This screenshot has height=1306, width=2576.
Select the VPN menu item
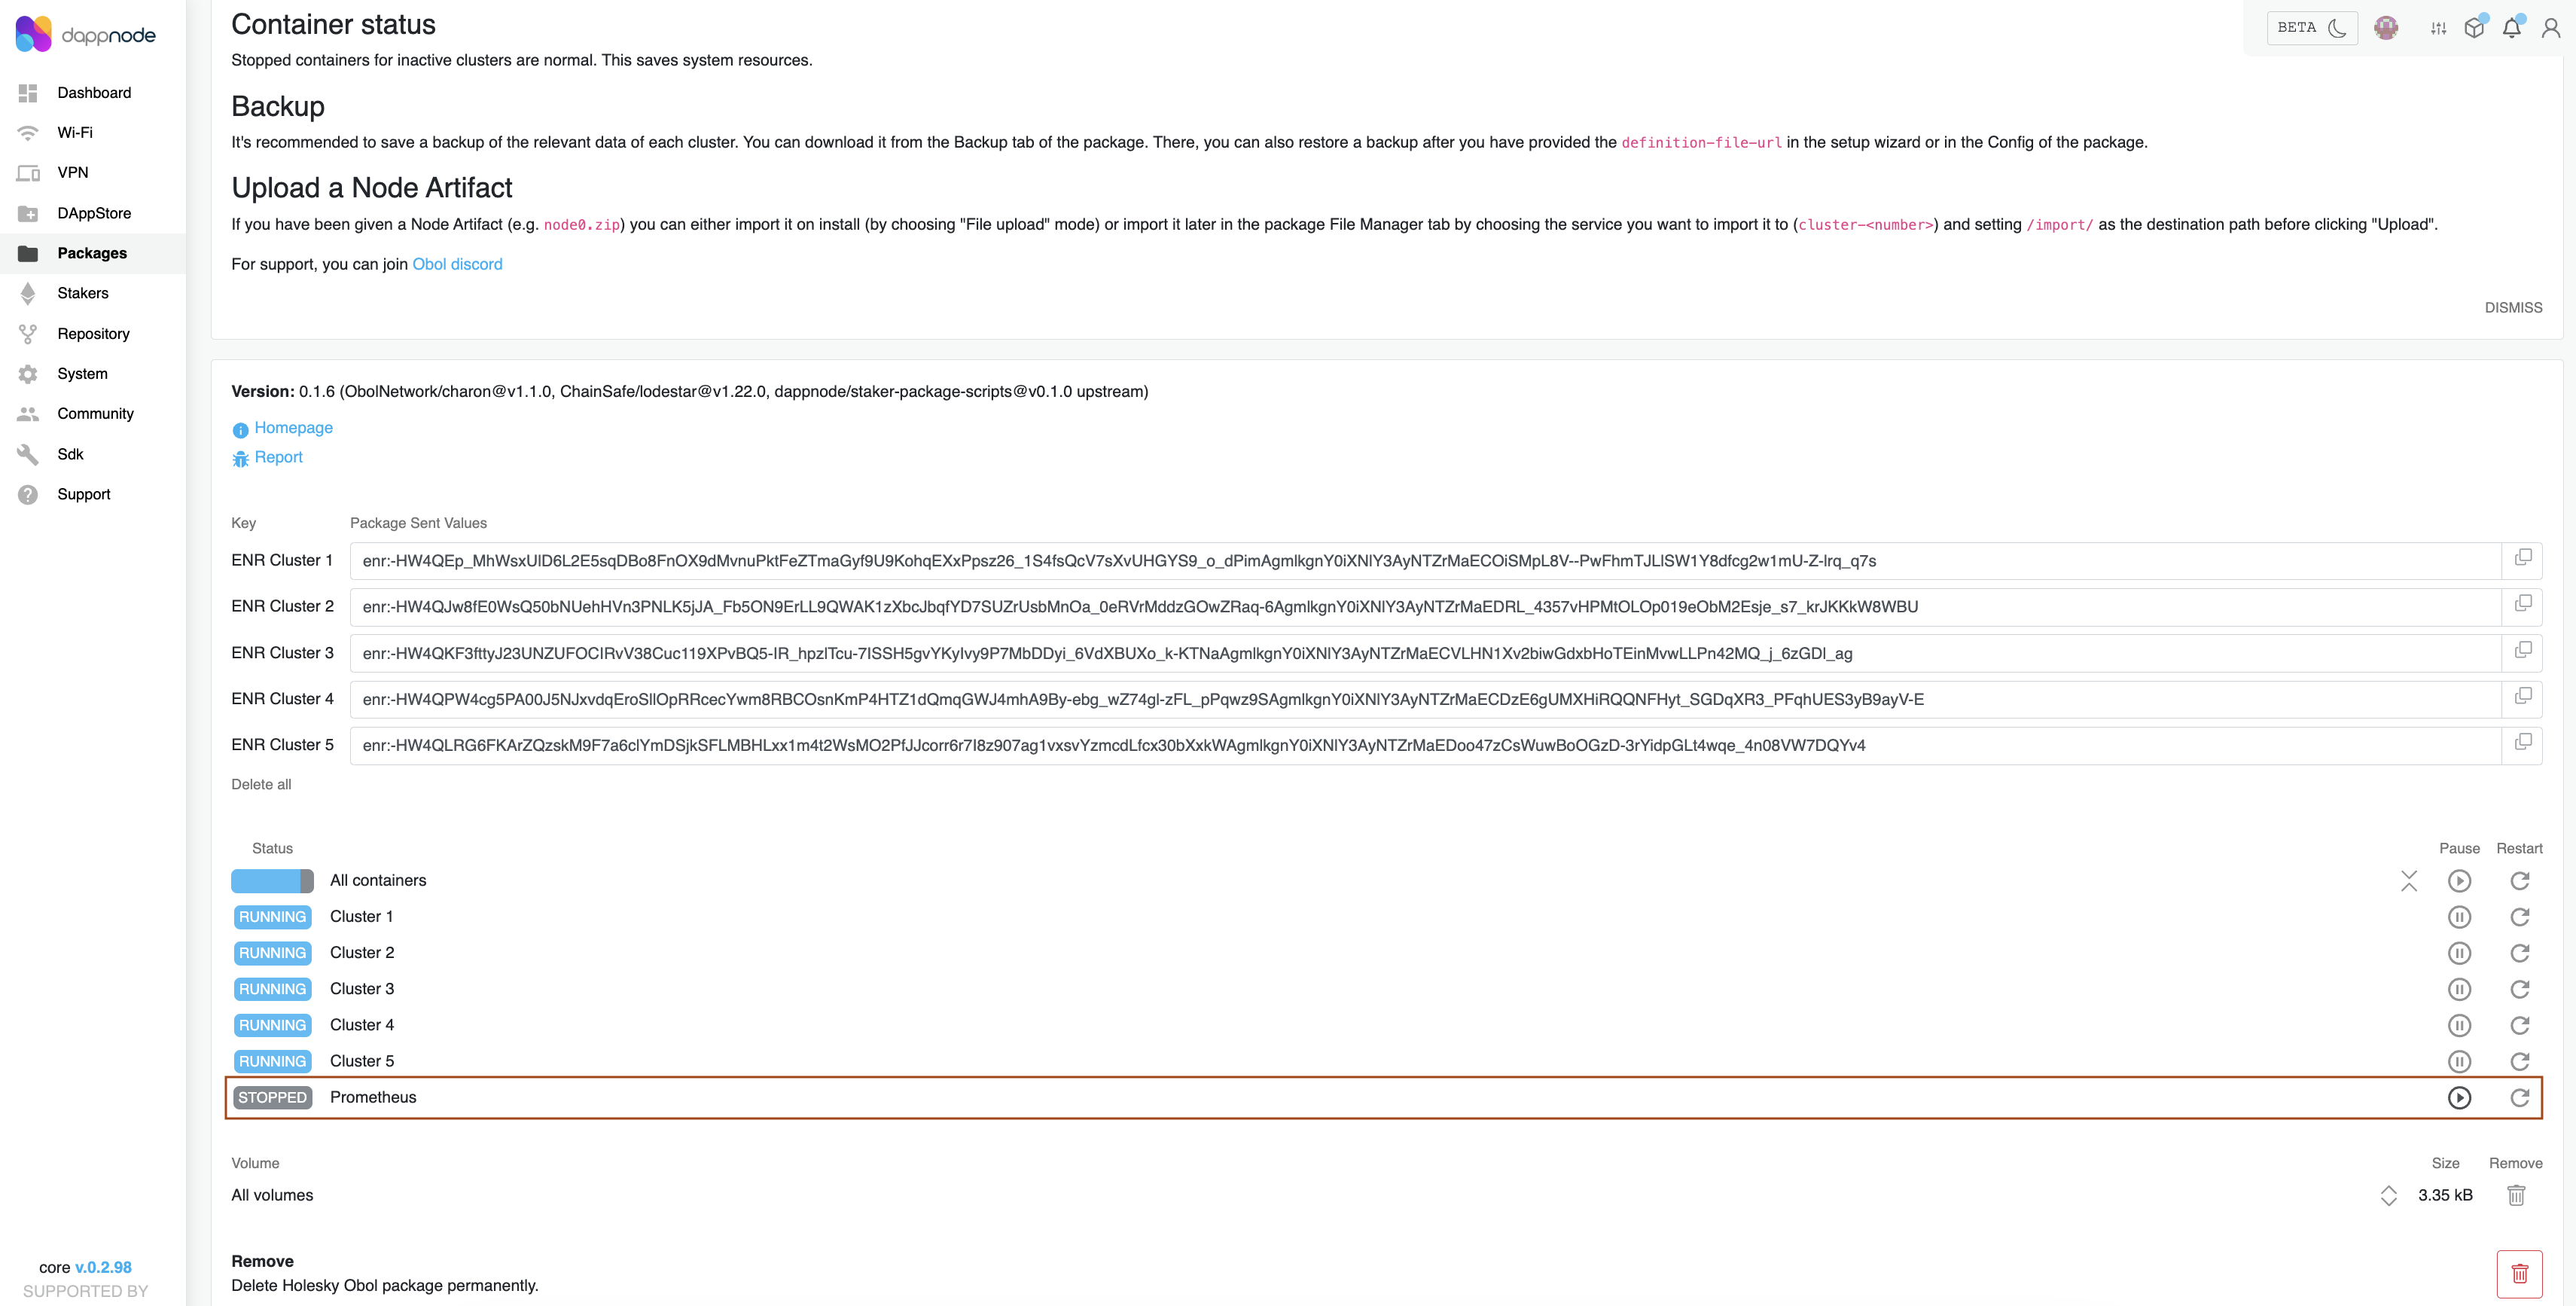[73, 172]
